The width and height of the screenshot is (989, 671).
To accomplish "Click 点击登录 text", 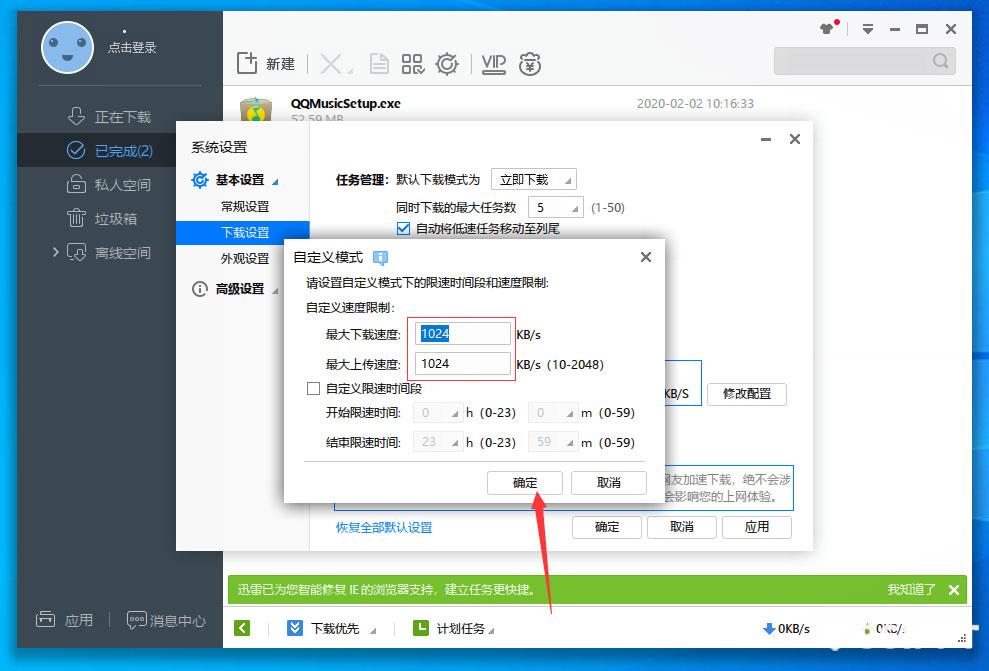I will coord(132,47).
